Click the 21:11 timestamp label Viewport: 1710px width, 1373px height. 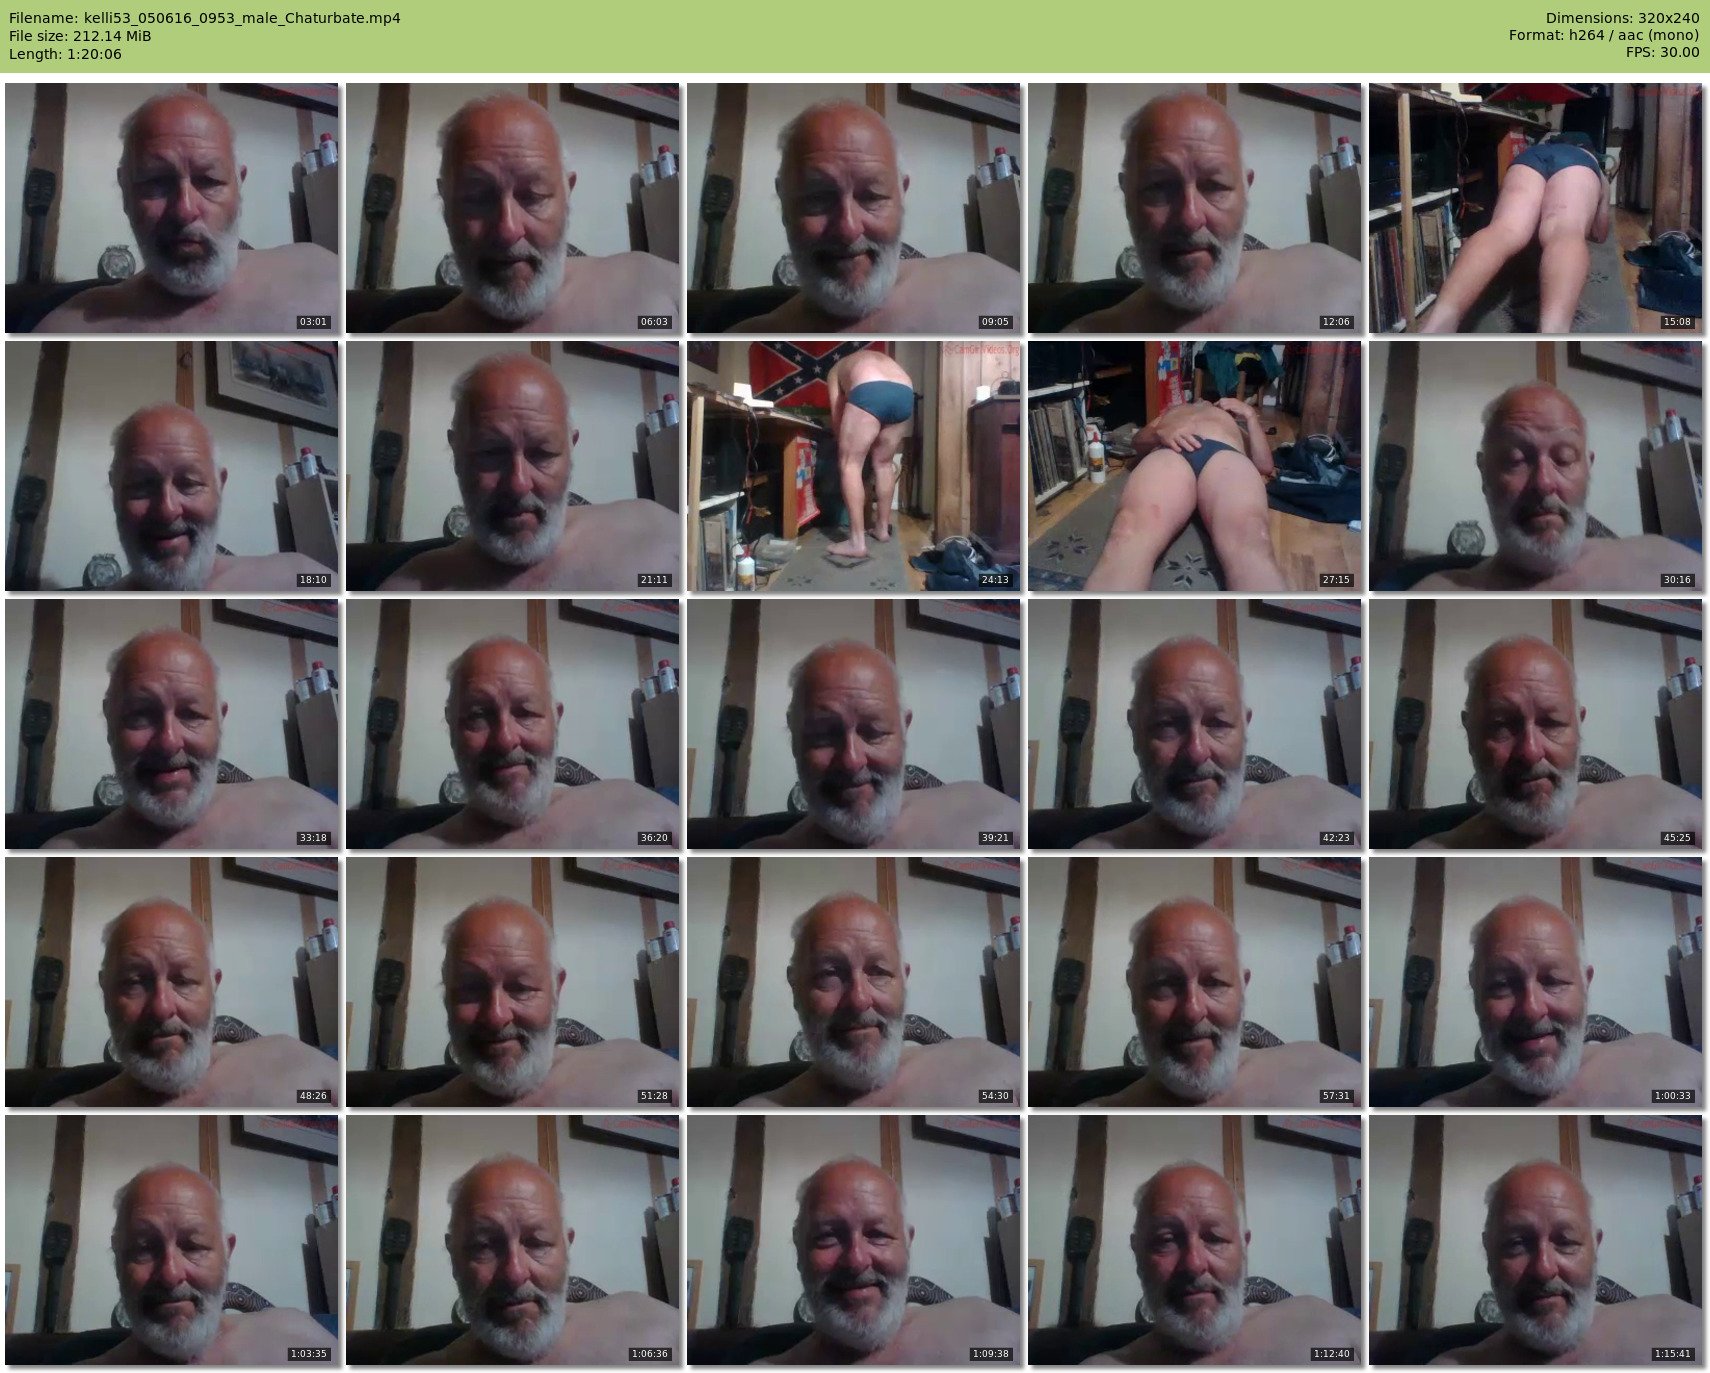tap(654, 580)
